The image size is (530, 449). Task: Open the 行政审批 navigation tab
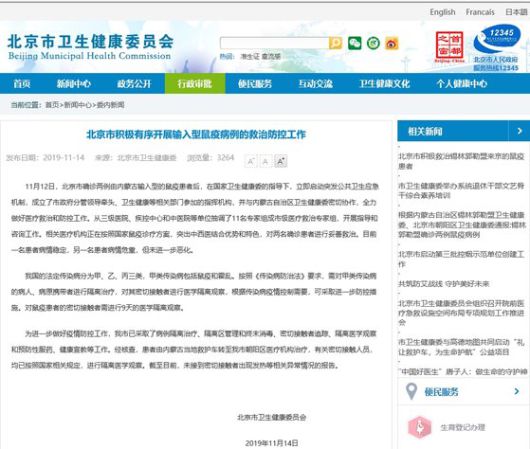pyautogui.click(x=195, y=84)
